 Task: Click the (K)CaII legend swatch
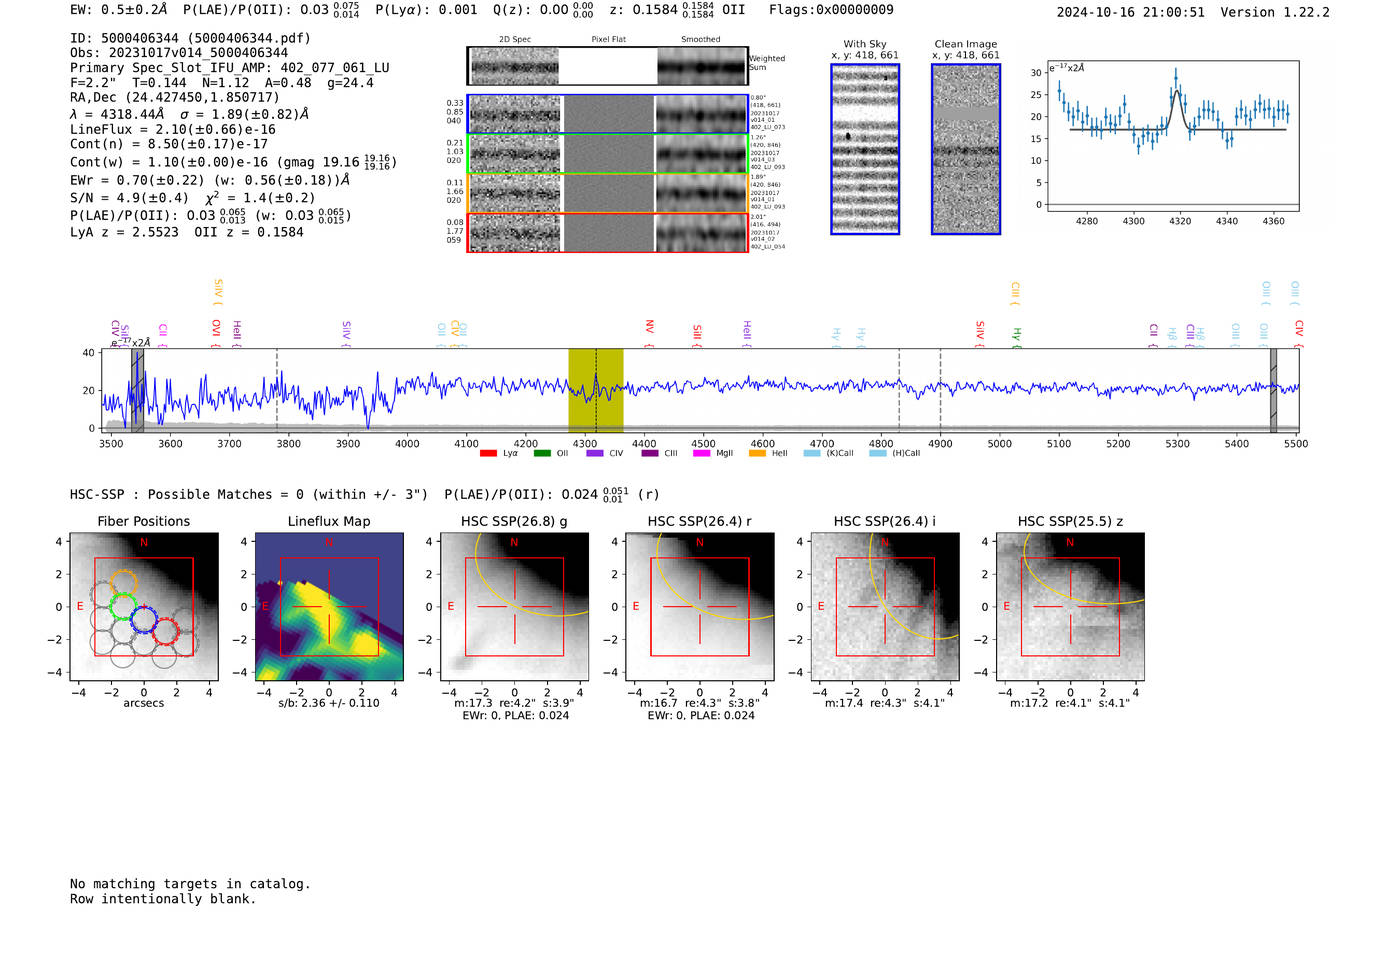[812, 454]
